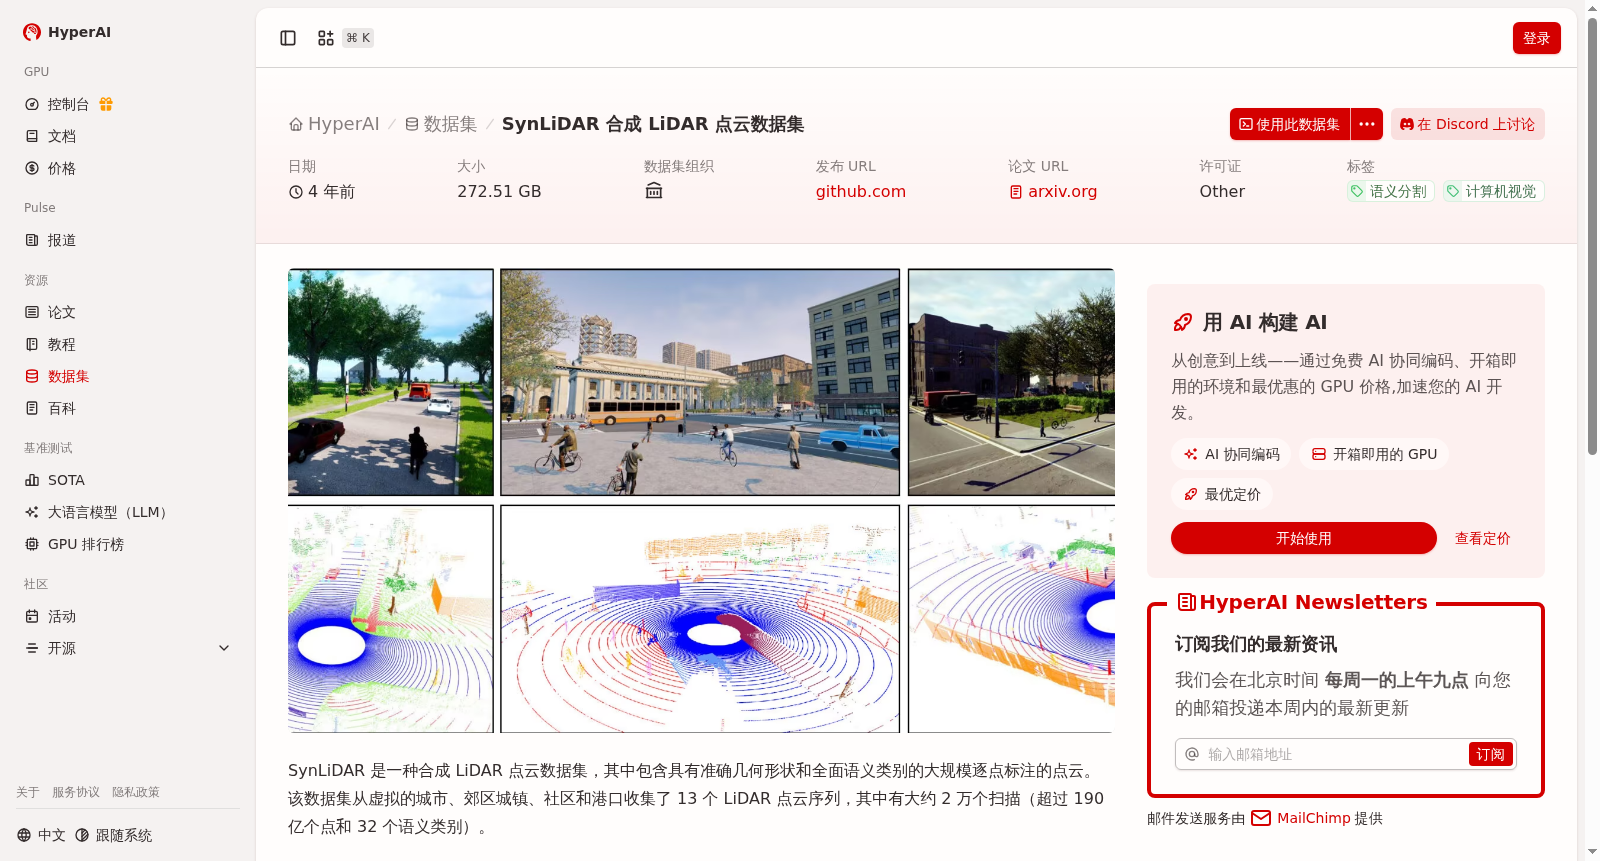Open the park road scene thumbnail
Screen dimensions: 1600x861
click(x=391, y=382)
